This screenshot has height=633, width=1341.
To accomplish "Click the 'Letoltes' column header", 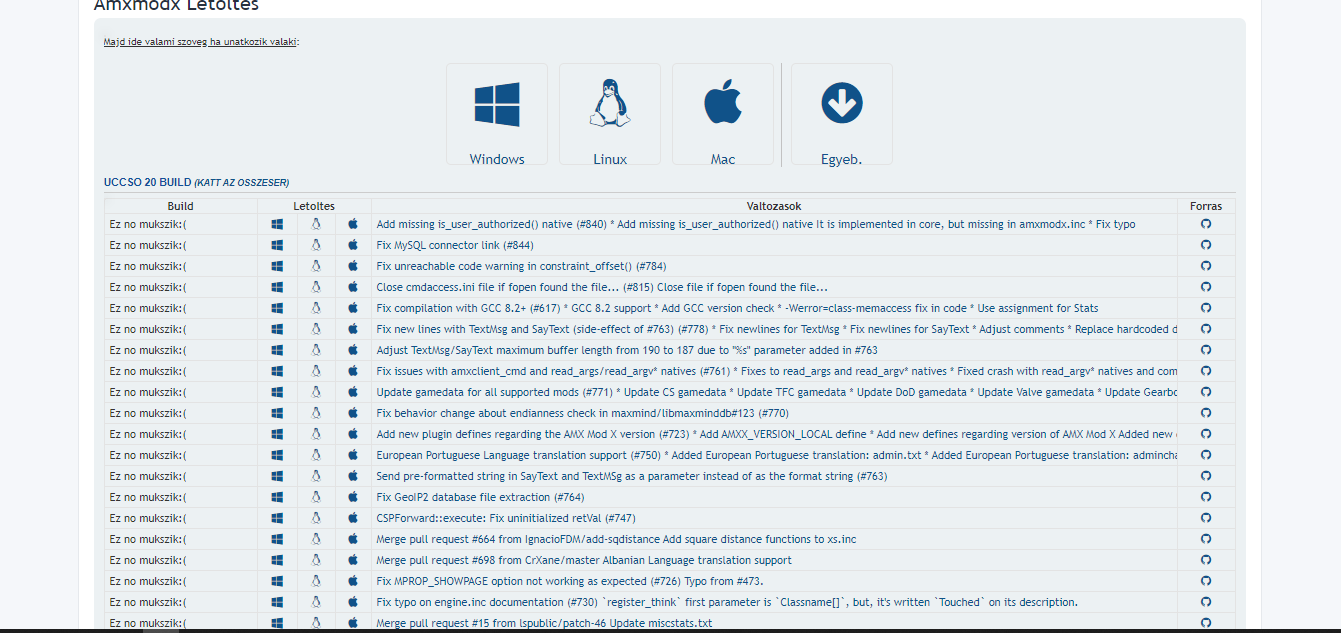I will 314,206.
